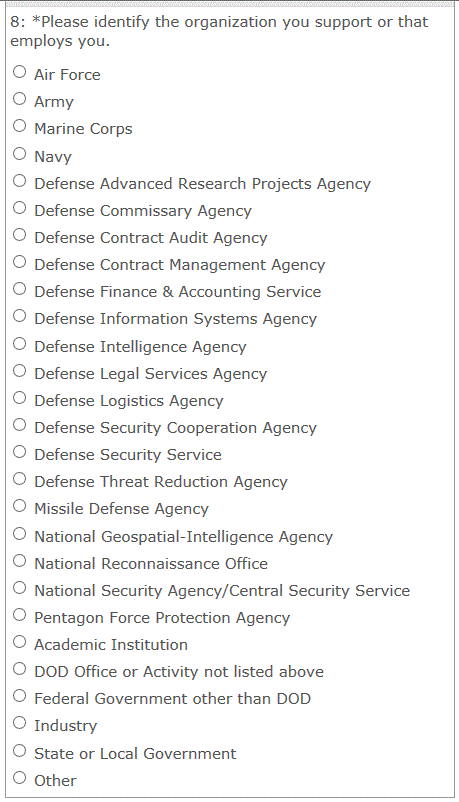
Task: Select Defense Advanced Research Projects Agency
Action: coord(19,181)
